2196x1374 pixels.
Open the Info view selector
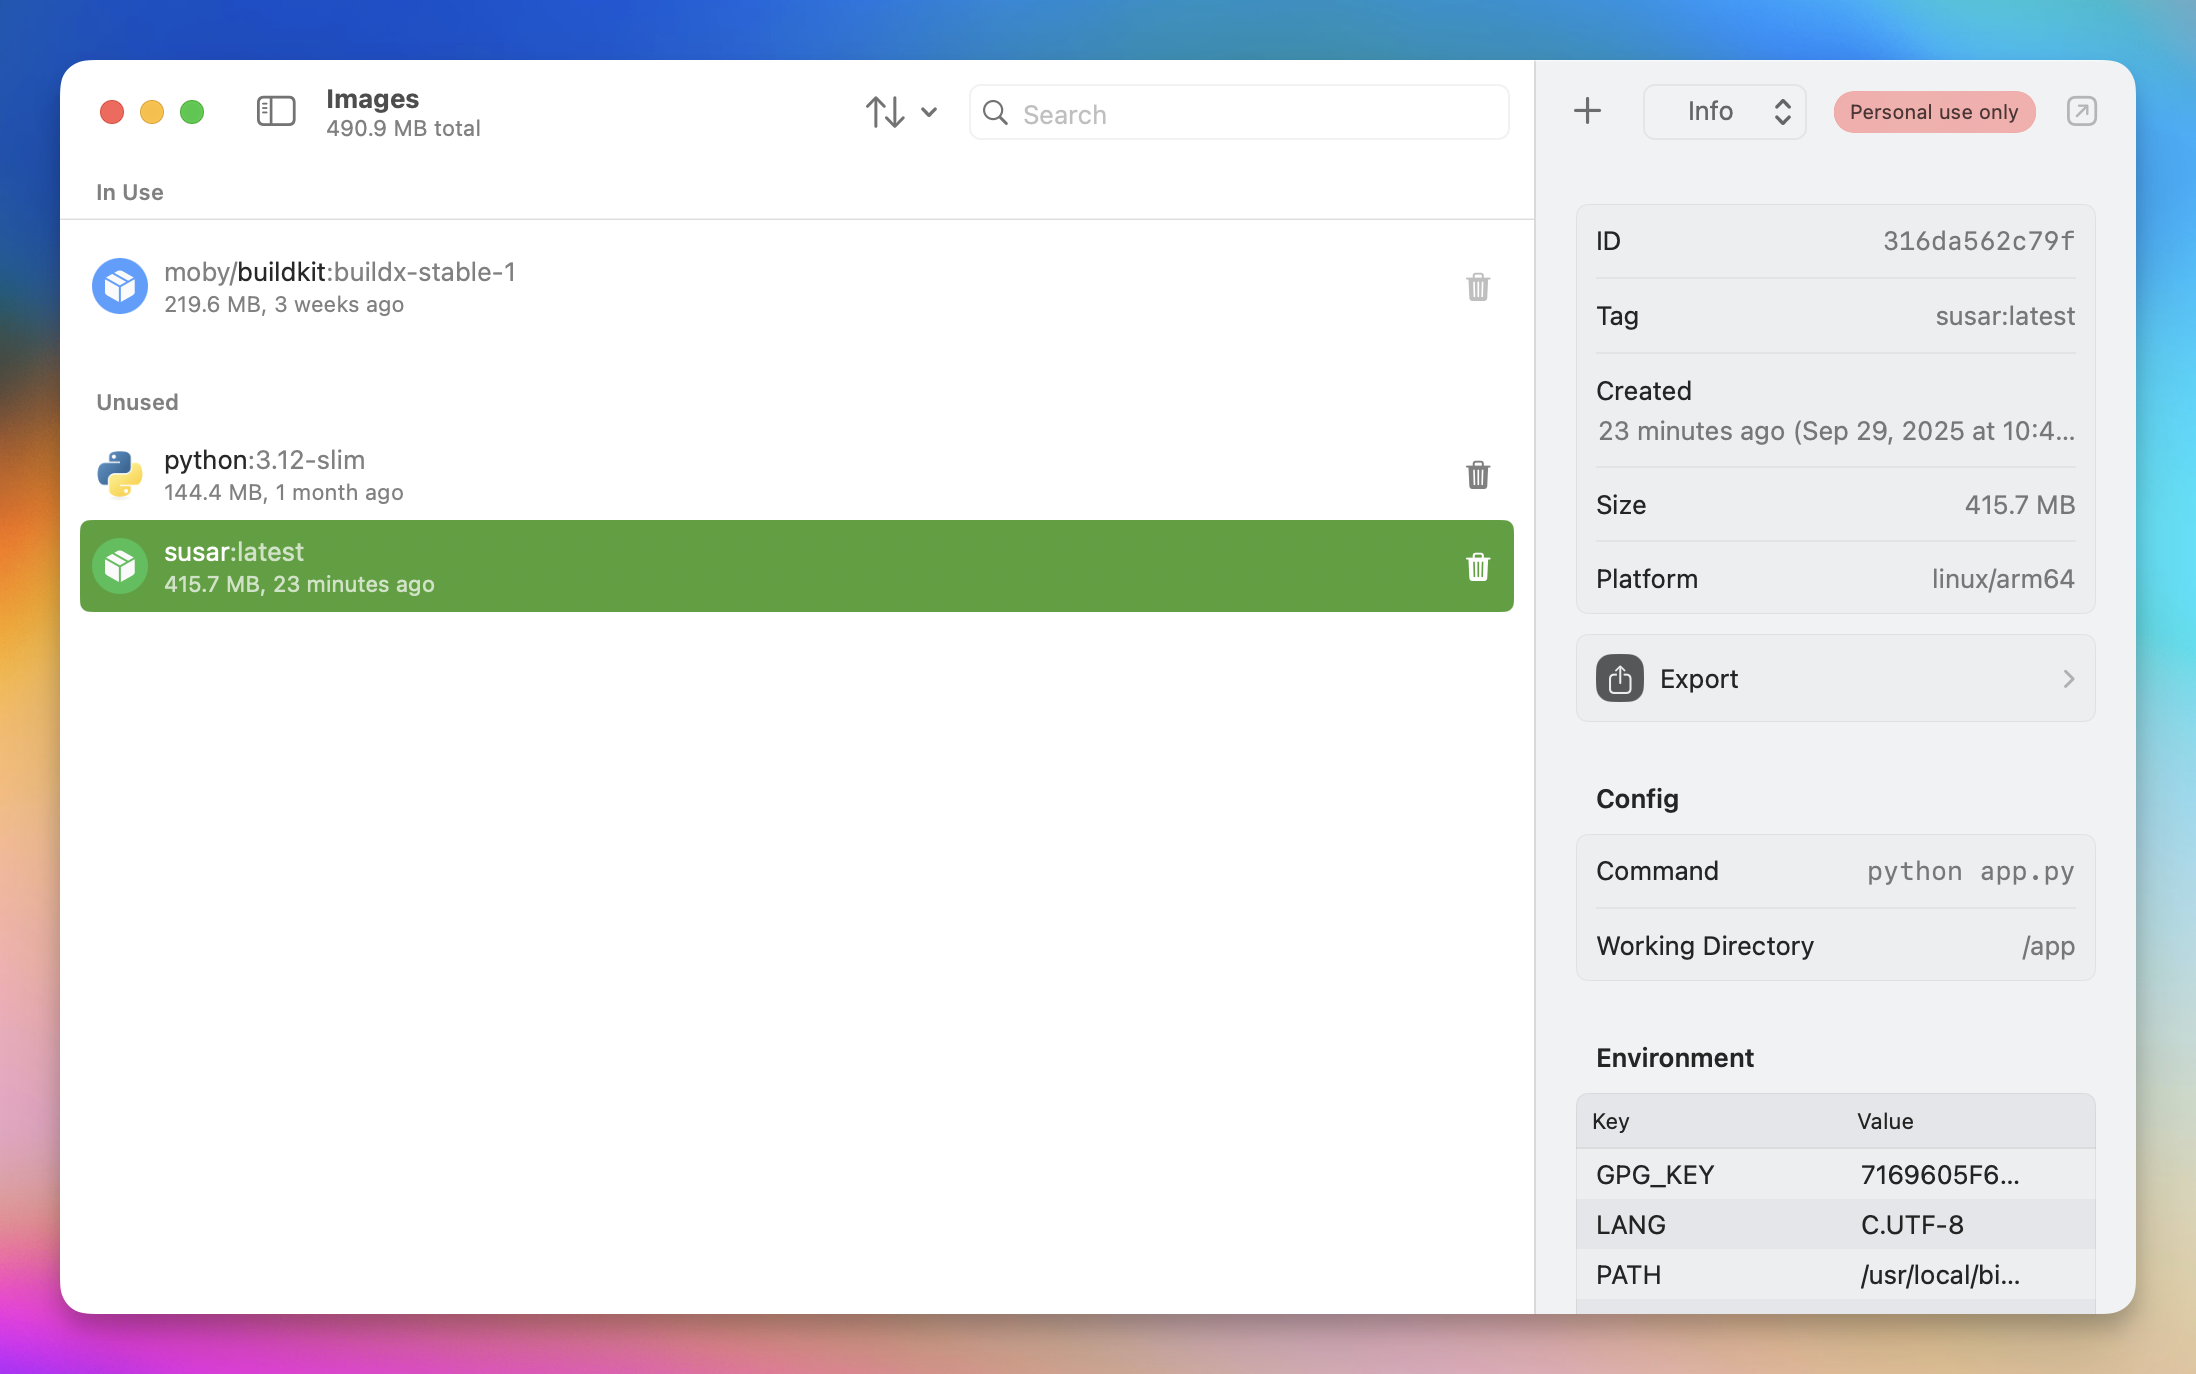pos(1725,111)
